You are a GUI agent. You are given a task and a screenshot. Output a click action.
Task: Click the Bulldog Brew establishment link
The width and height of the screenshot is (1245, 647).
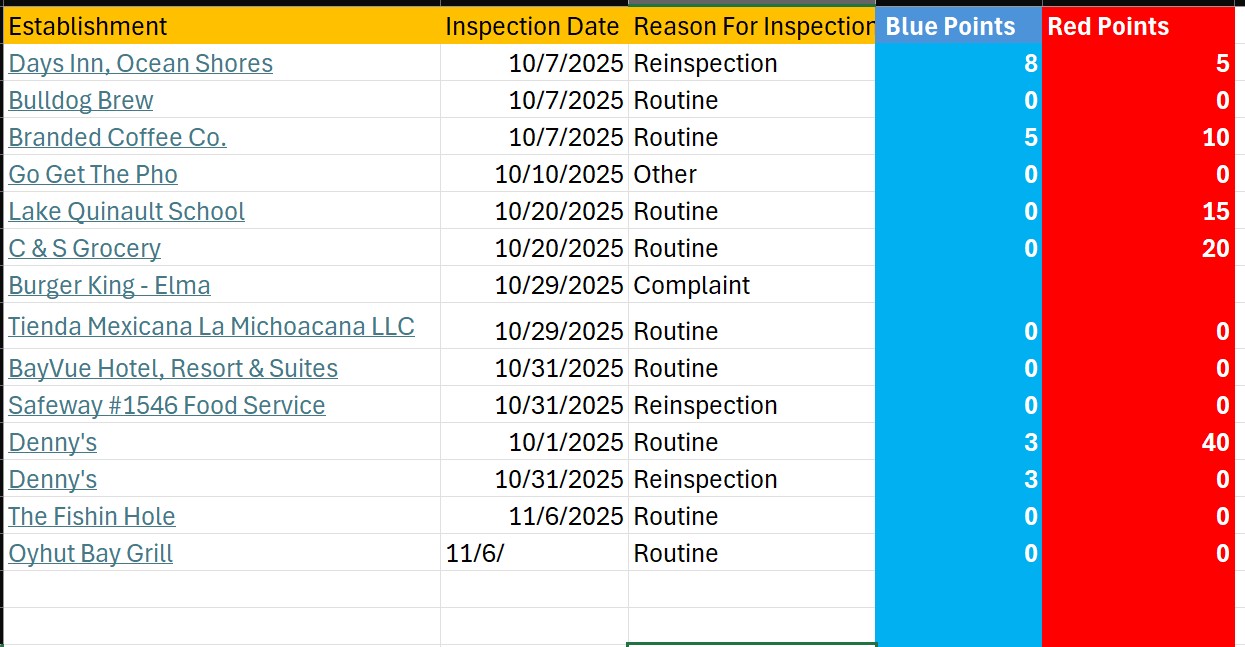tap(81, 101)
